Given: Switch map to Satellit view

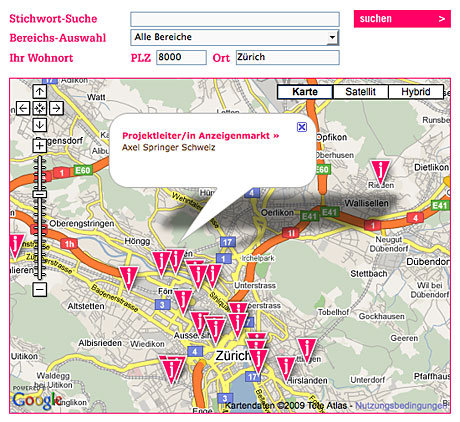Looking at the screenshot, I should (361, 92).
